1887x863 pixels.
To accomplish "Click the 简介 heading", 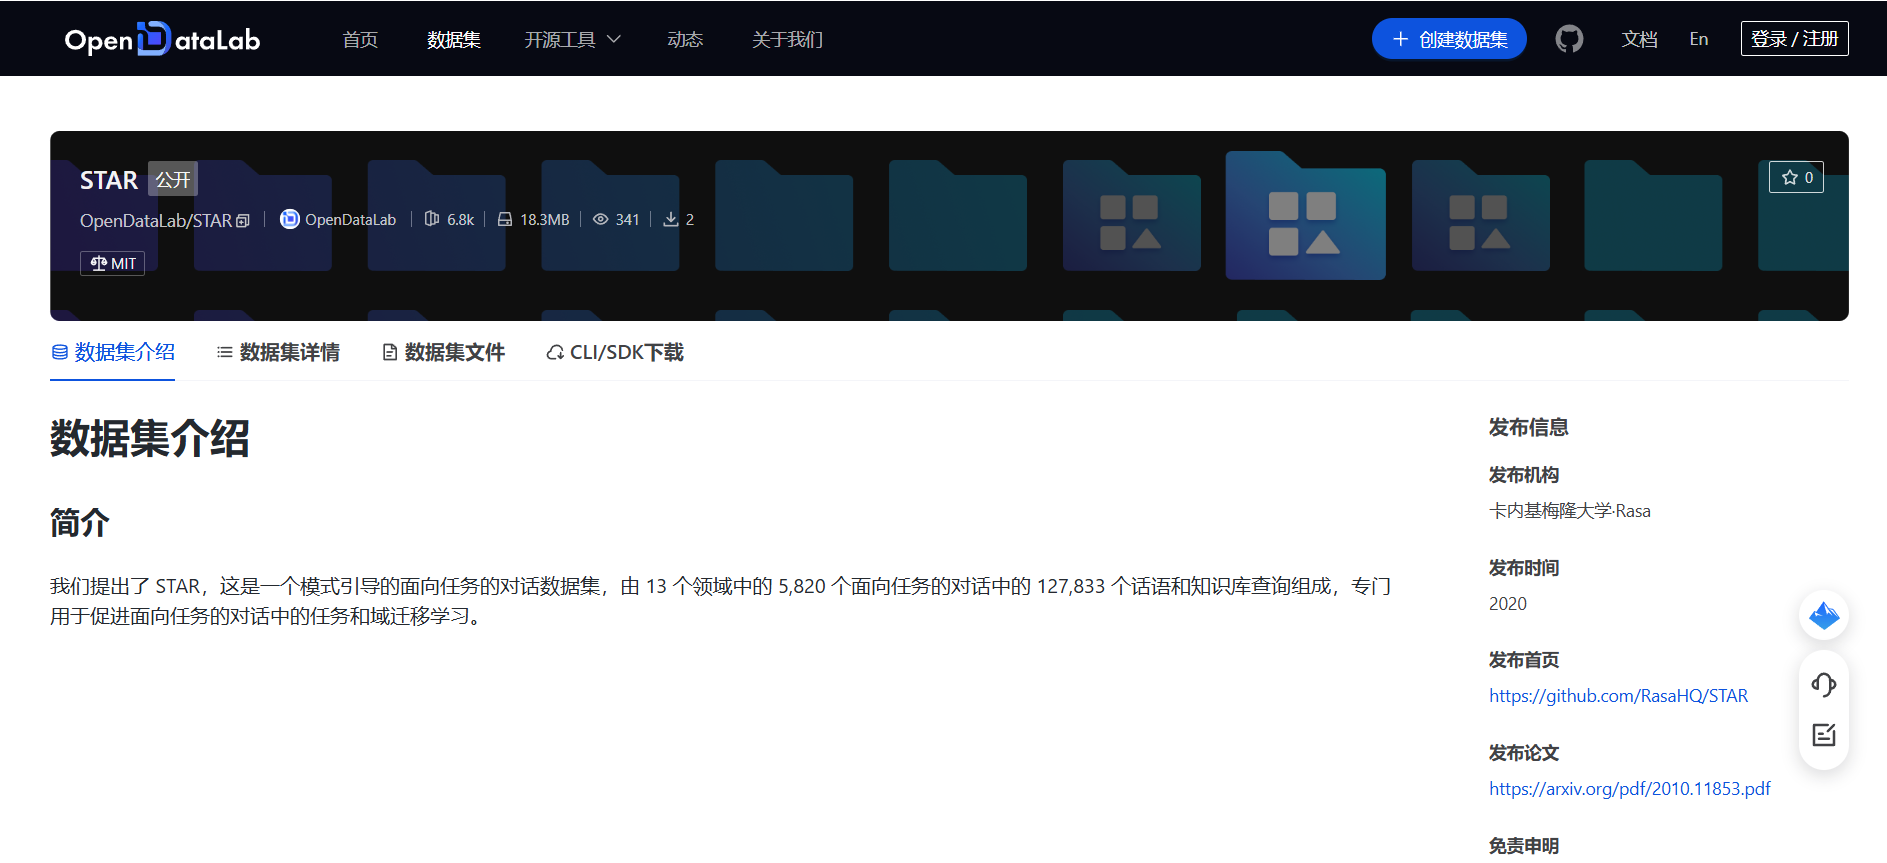I will [x=80, y=522].
